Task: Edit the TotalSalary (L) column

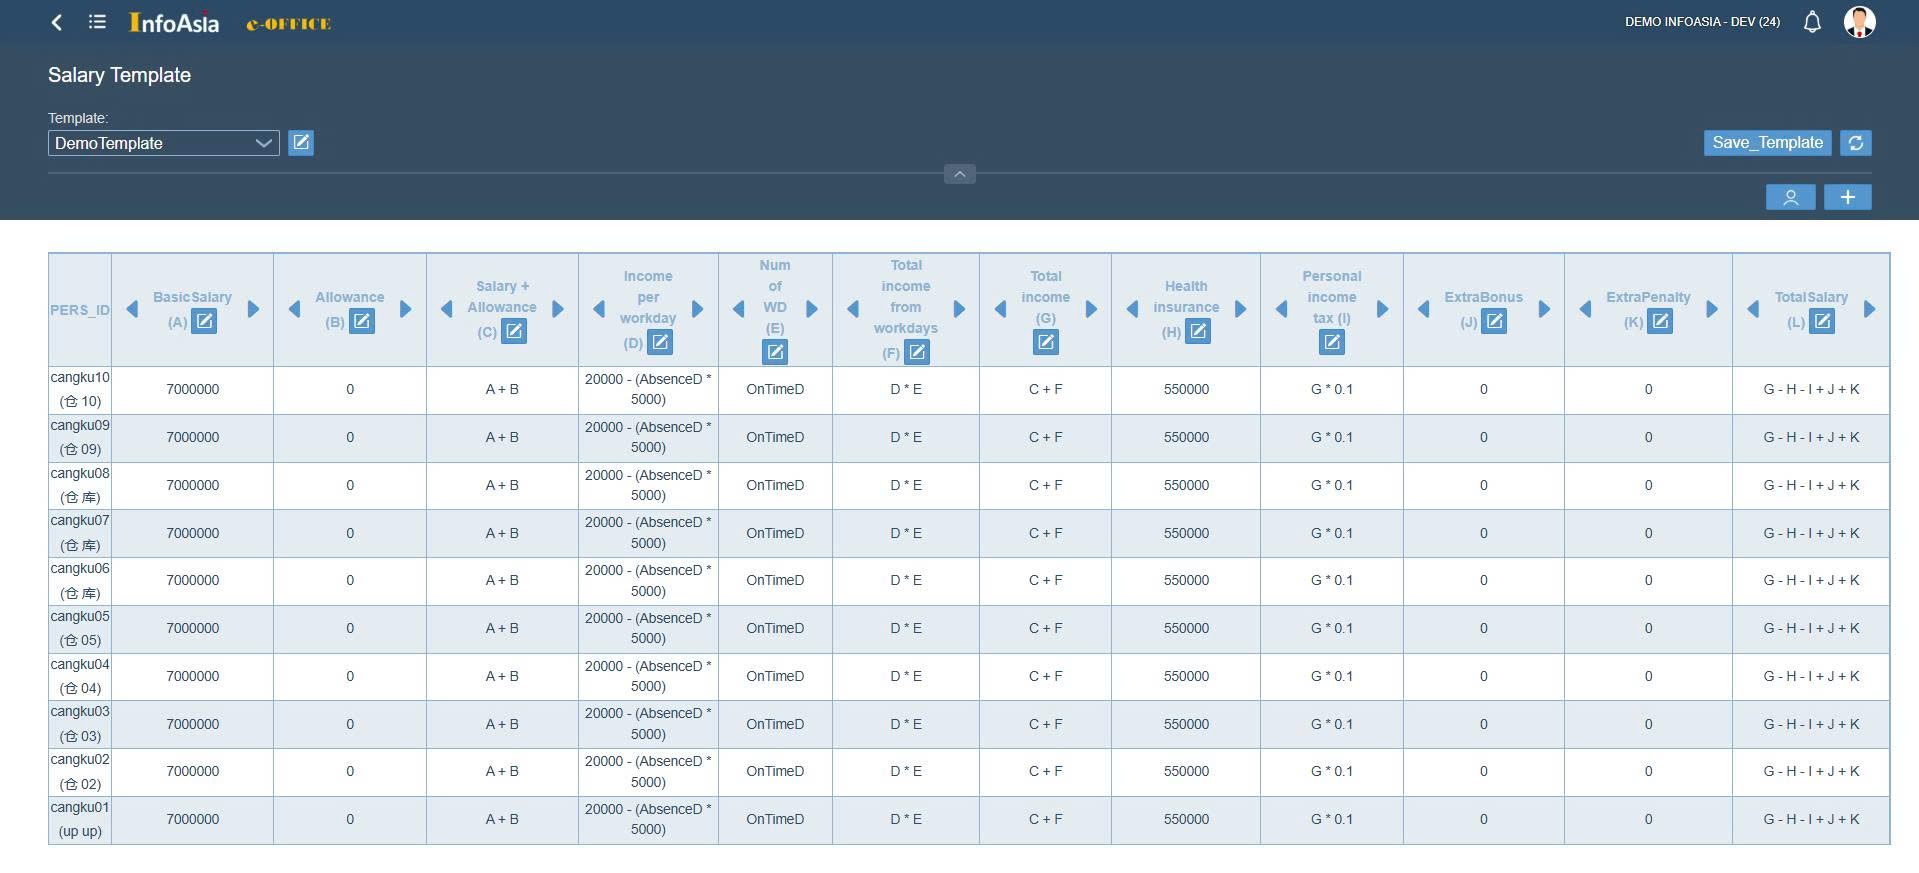Action: [1822, 321]
